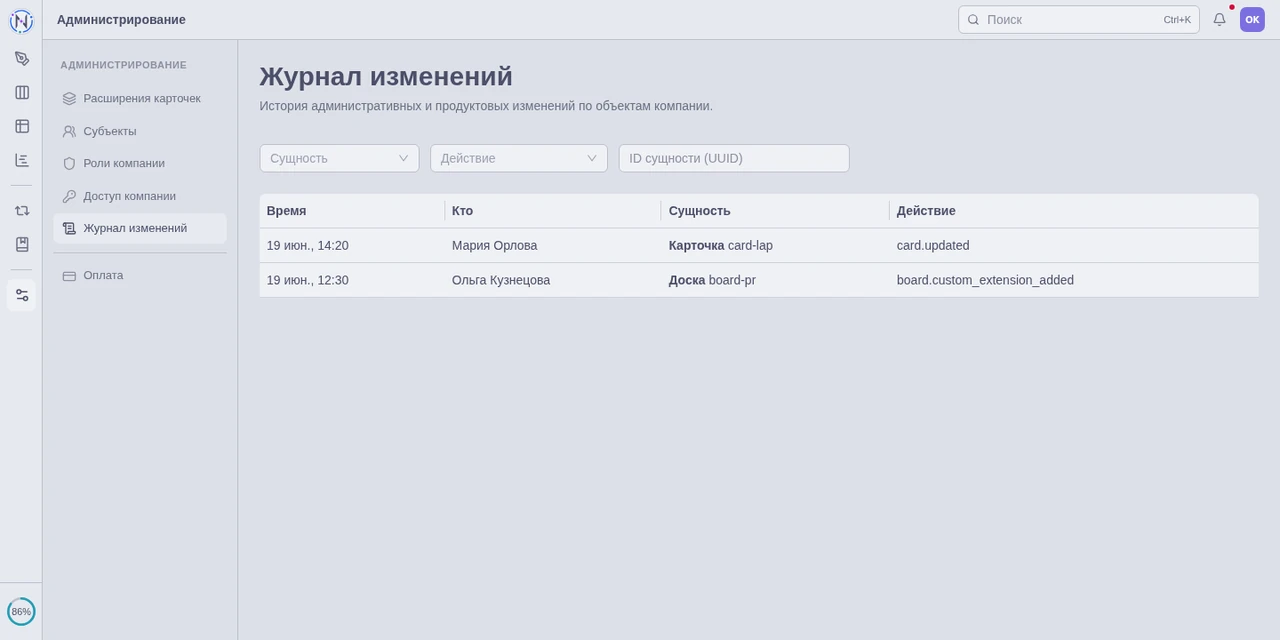Click Мария Орлова in the table
The width and height of the screenshot is (1280, 640).
(494, 246)
